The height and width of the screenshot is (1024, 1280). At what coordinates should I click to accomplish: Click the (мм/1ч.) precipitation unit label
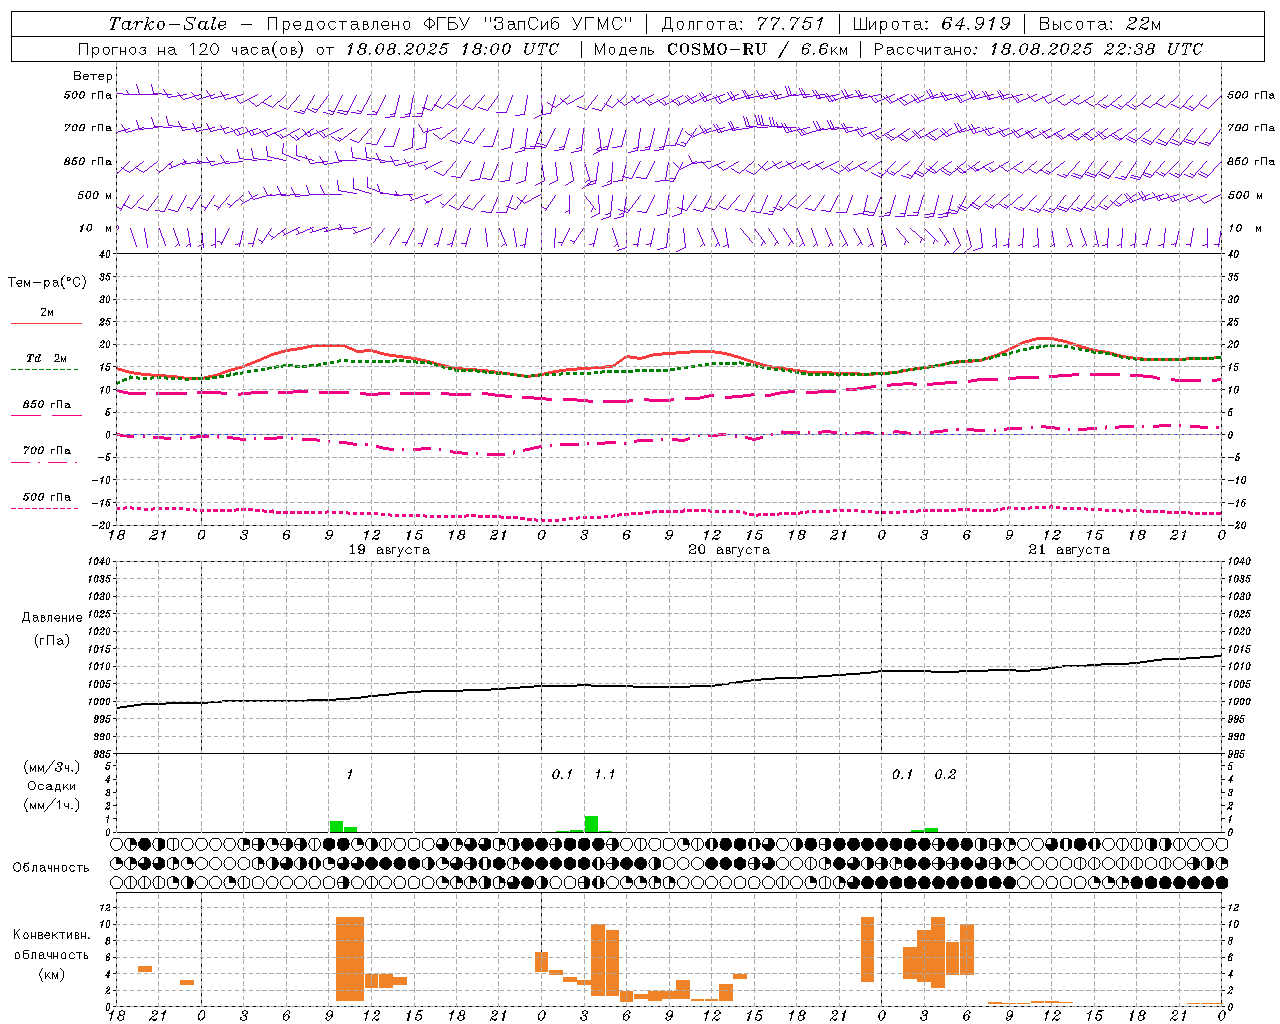click(x=52, y=805)
